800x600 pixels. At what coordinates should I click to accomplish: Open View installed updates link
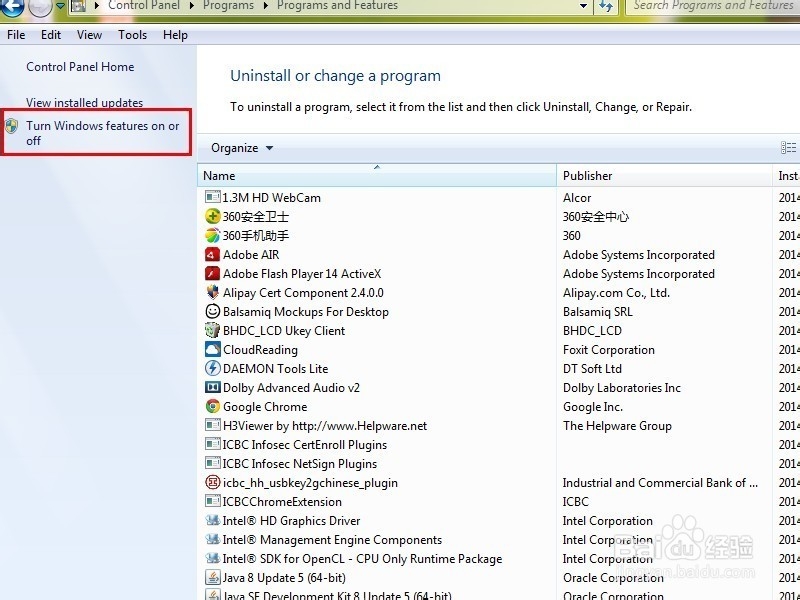click(85, 103)
